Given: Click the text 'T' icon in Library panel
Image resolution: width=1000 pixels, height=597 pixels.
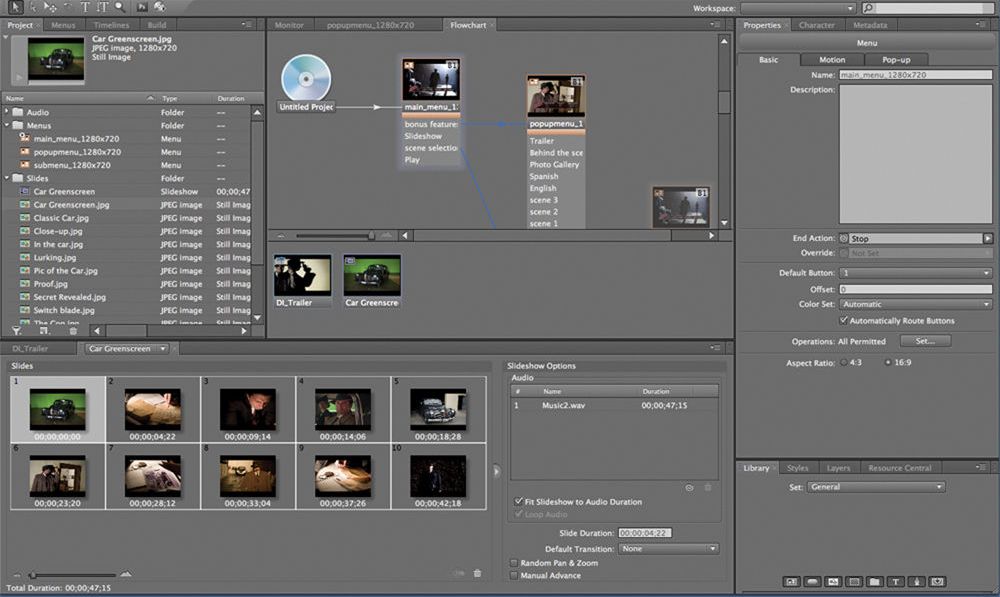Looking at the screenshot, I should click(895, 581).
